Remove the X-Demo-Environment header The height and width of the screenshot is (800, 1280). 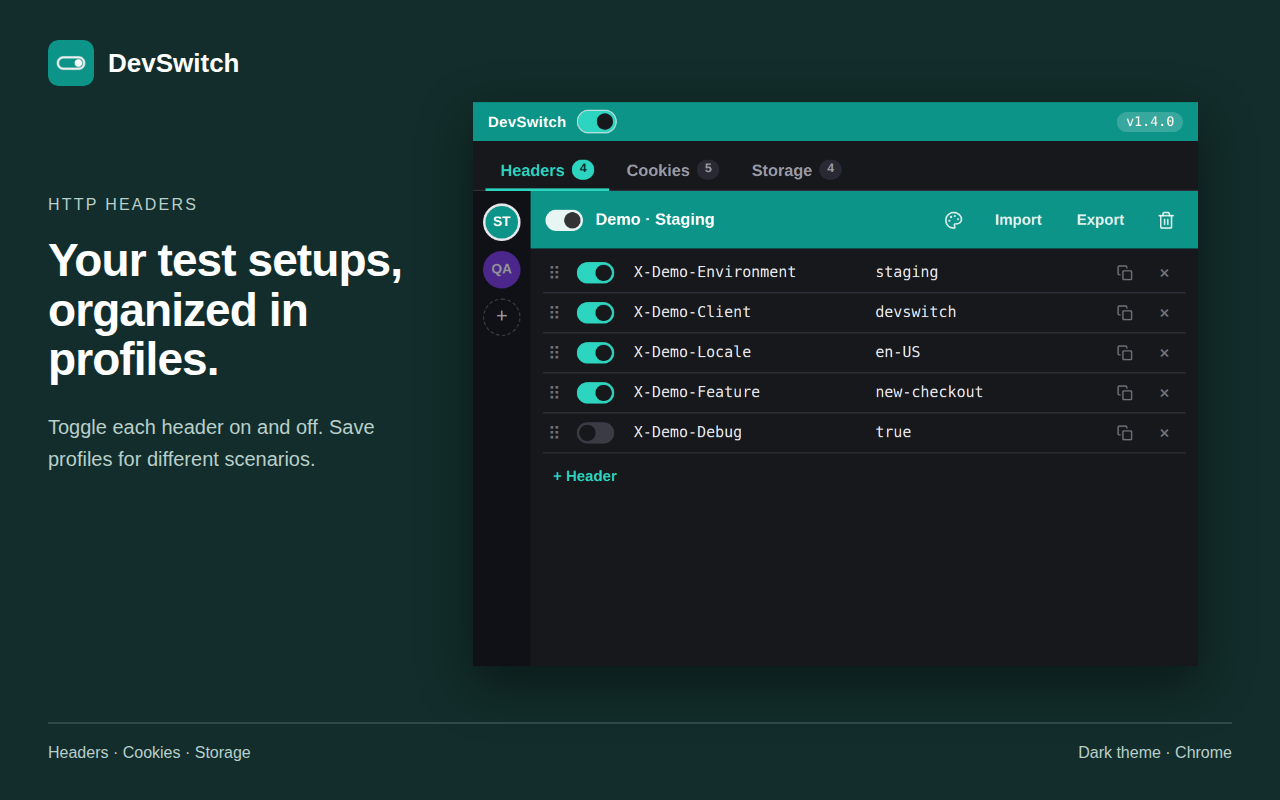pyautogui.click(x=1164, y=273)
